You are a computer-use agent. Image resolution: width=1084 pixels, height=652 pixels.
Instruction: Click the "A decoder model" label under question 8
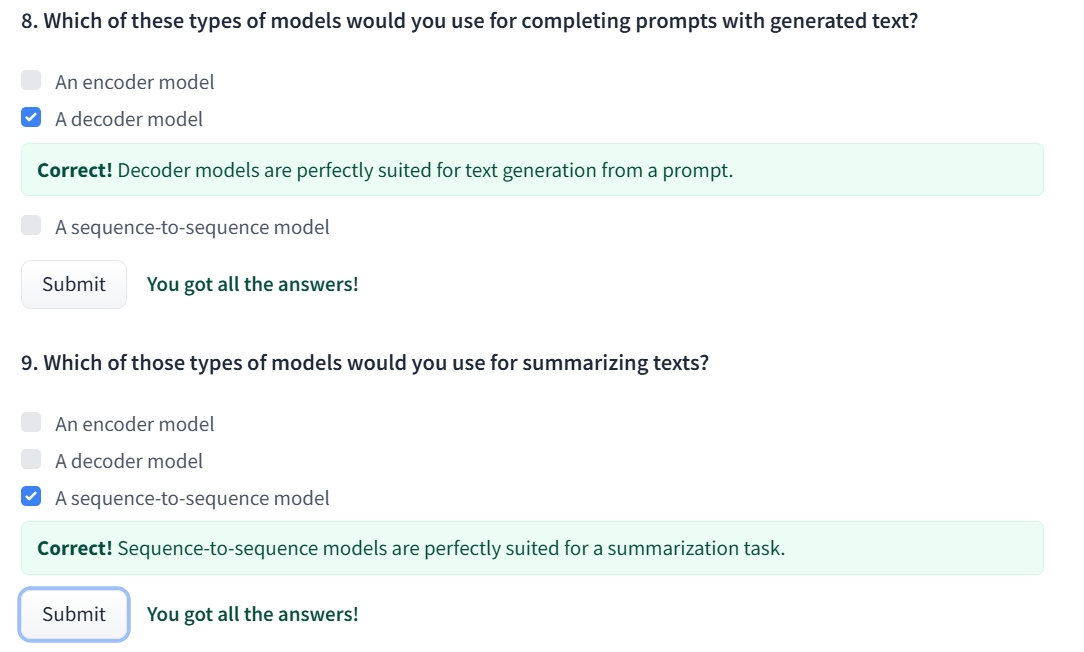click(129, 119)
